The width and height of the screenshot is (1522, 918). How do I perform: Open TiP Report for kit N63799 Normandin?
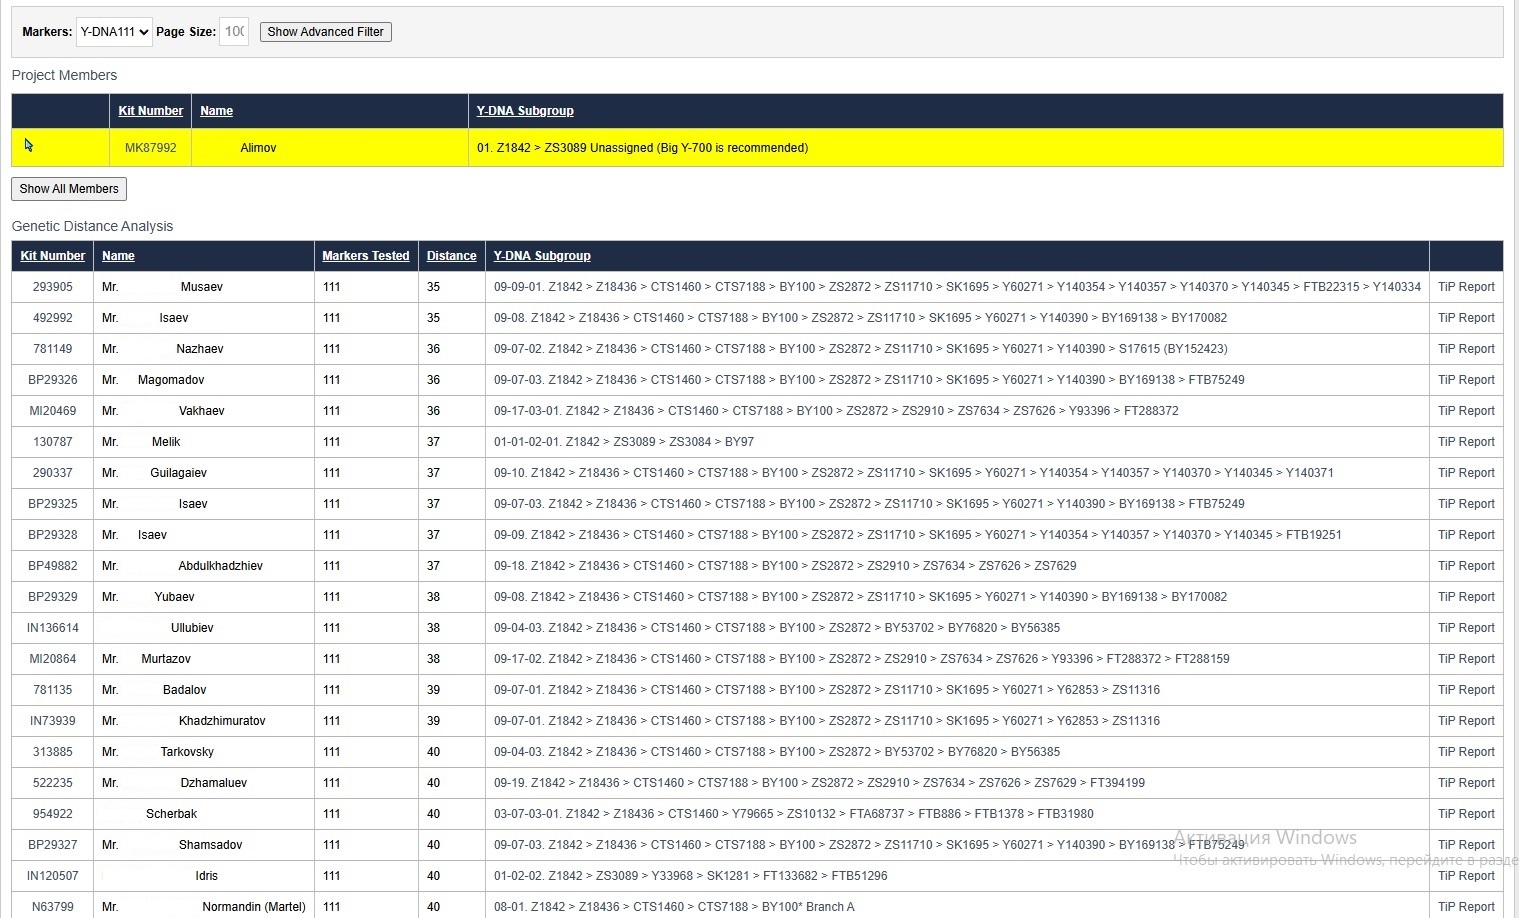(1466, 907)
